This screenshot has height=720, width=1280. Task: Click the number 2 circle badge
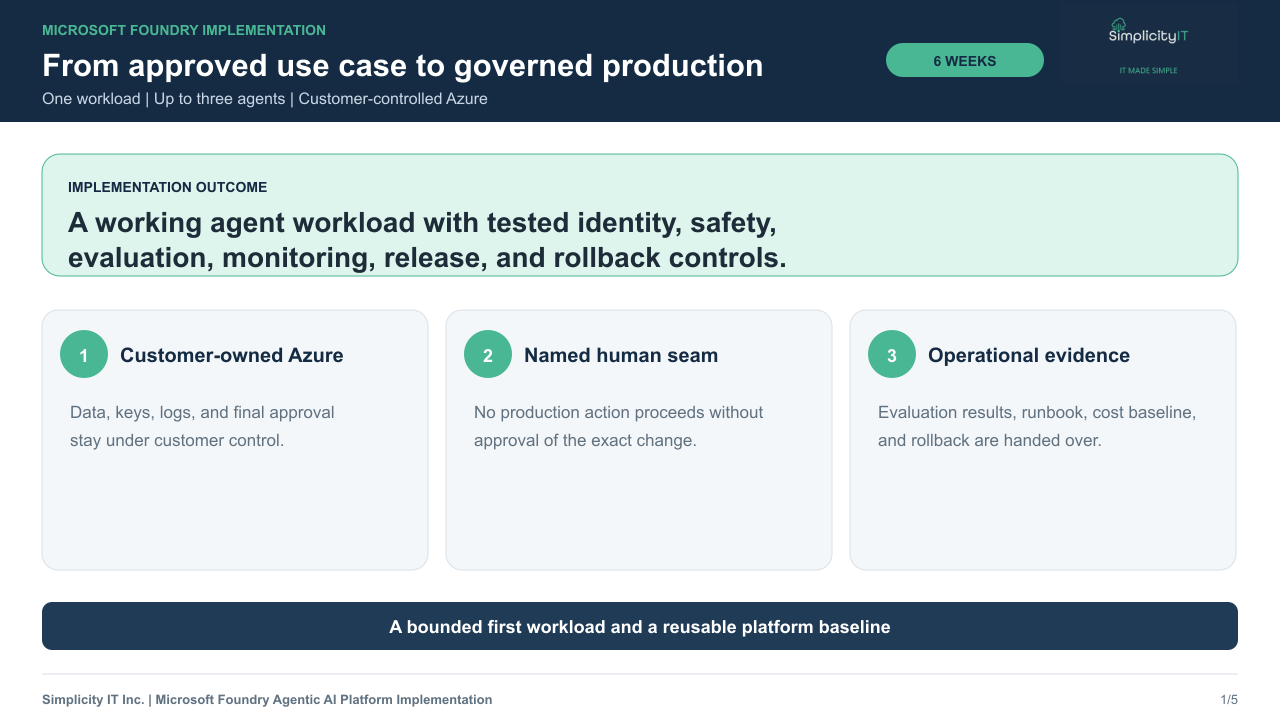coord(488,354)
